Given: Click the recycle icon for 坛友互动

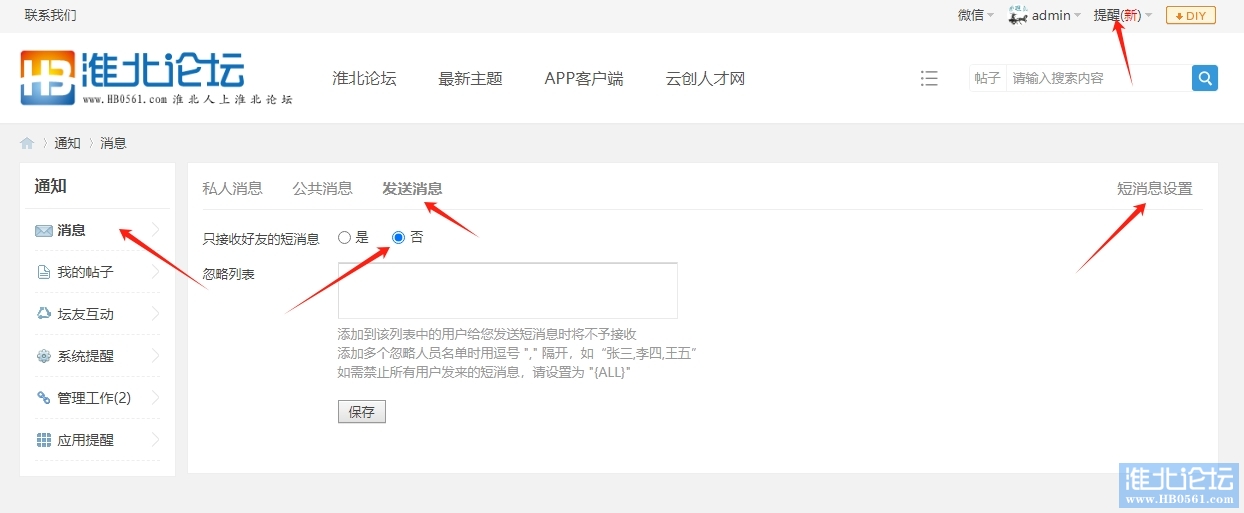Looking at the screenshot, I should 44,314.
